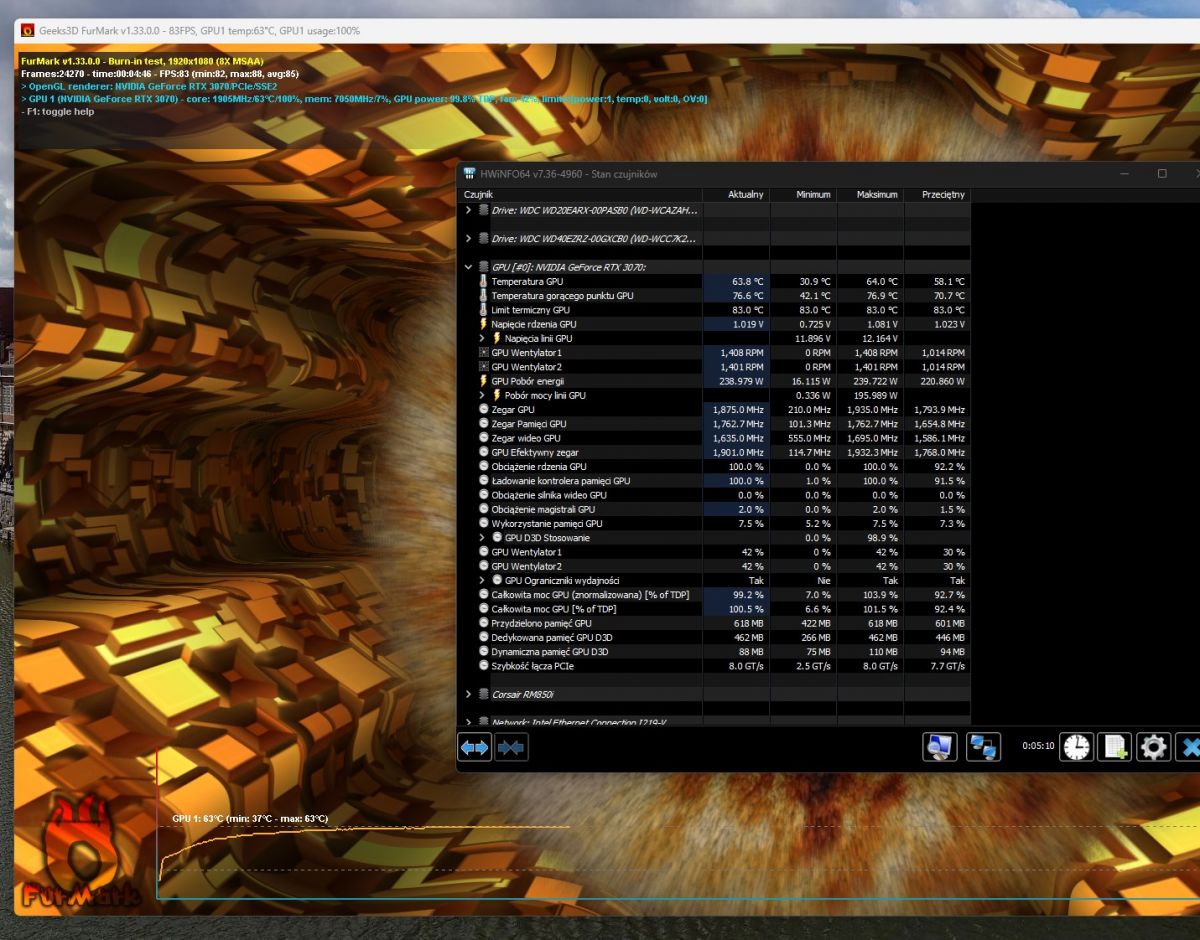Reset the elapsed timer clock icon
This screenshot has width=1200, height=940.
coord(1076,746)
